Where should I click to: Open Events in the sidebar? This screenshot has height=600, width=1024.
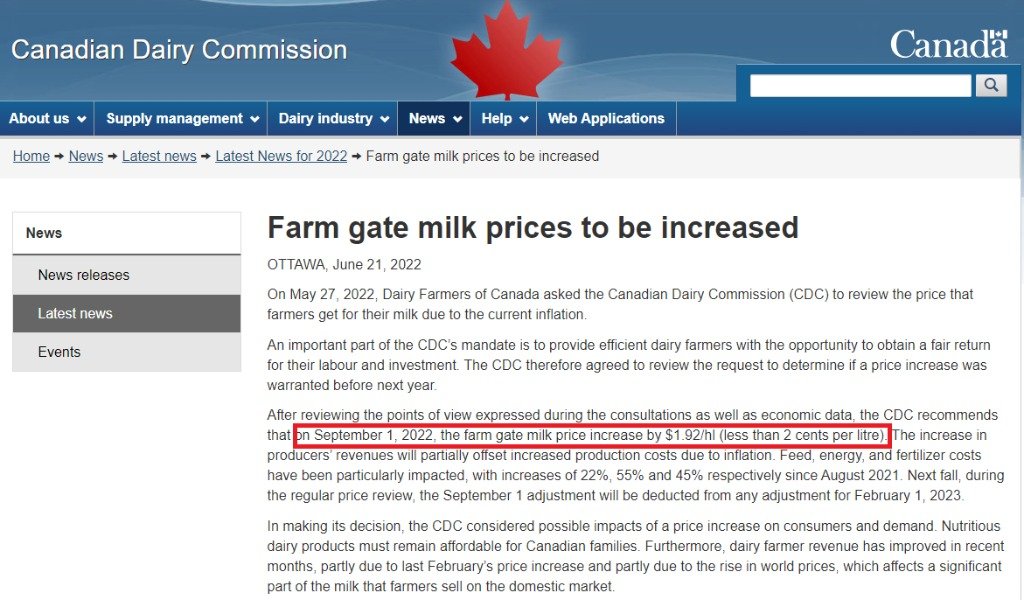tap(127, 352)
